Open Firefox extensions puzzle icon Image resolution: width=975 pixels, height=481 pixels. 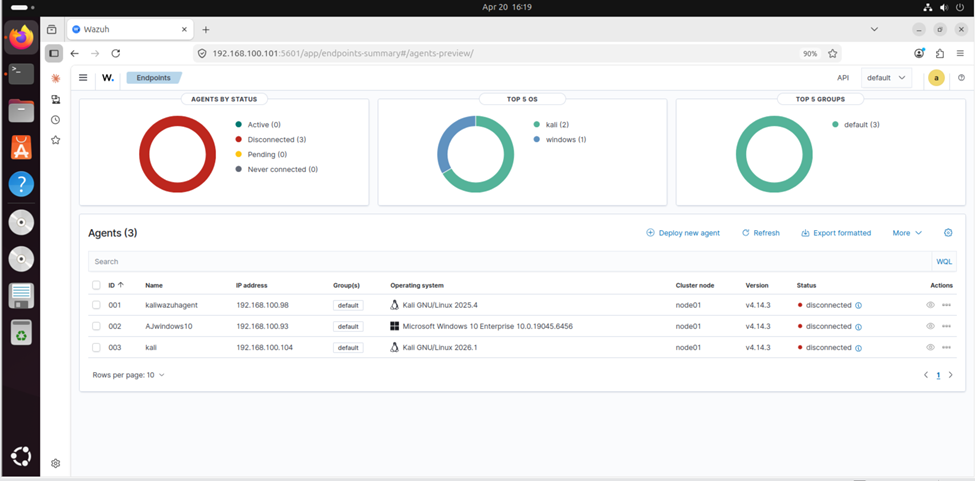pos(940,53)
